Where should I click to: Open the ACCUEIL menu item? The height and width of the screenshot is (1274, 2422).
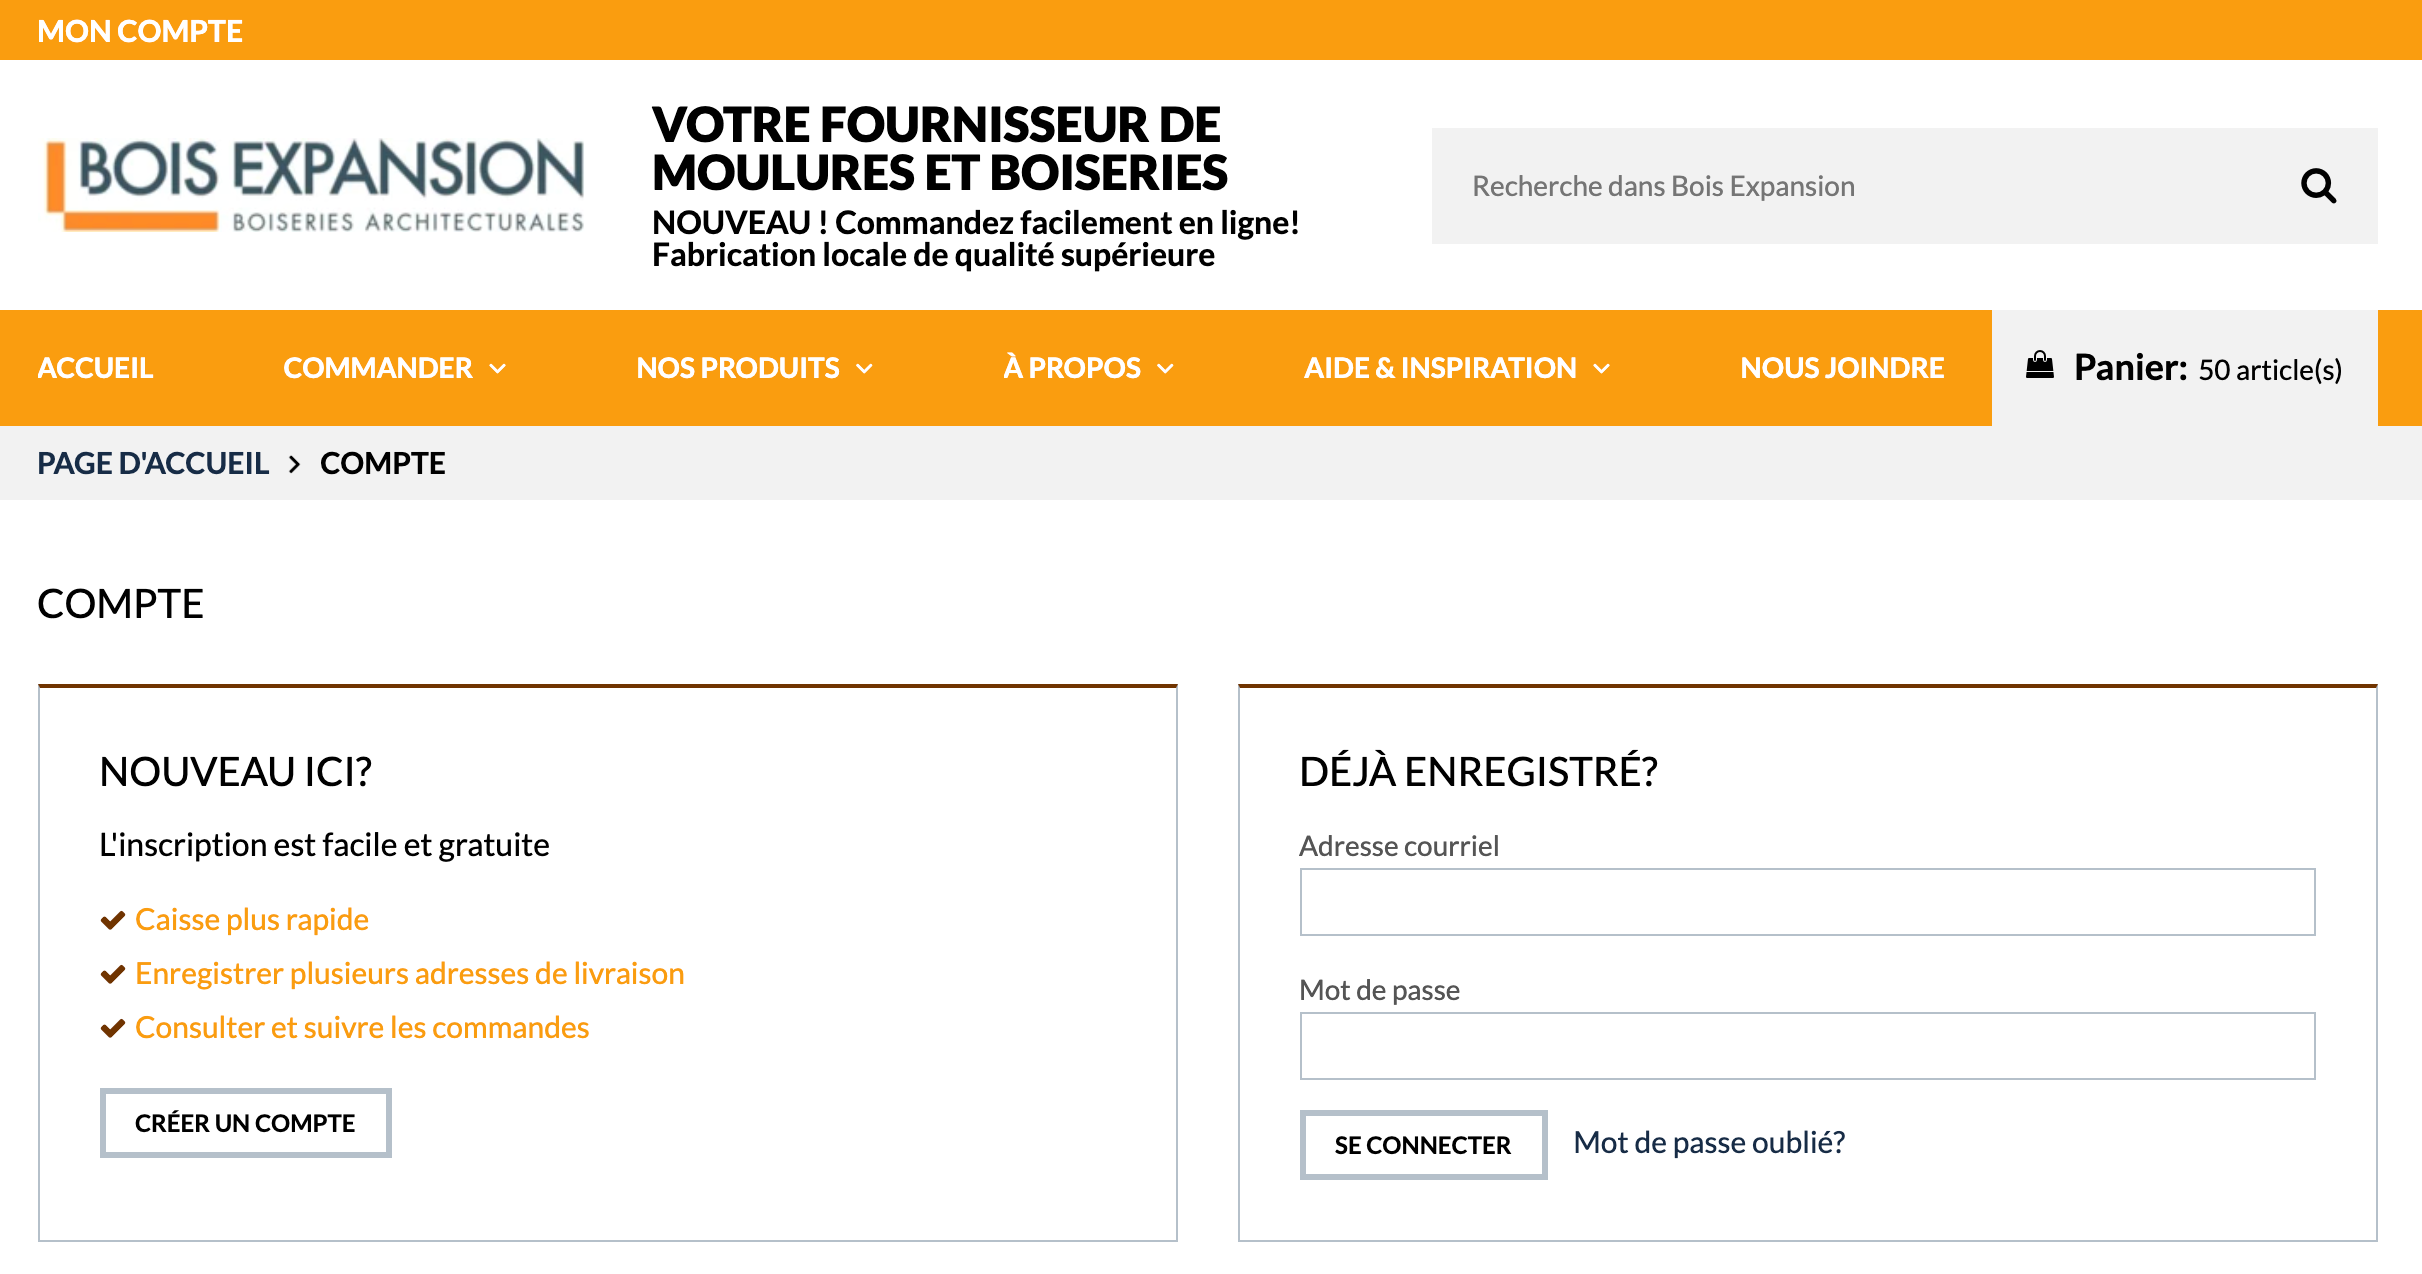point(95,367)
